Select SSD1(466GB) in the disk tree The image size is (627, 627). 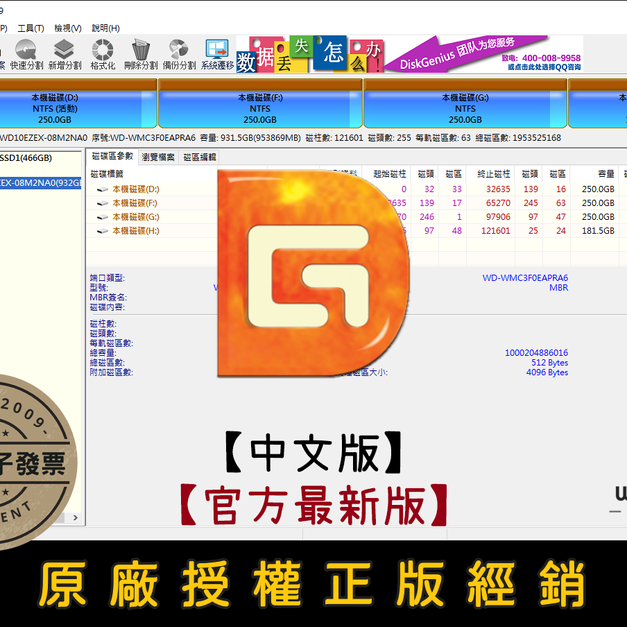tap(26, 158)
